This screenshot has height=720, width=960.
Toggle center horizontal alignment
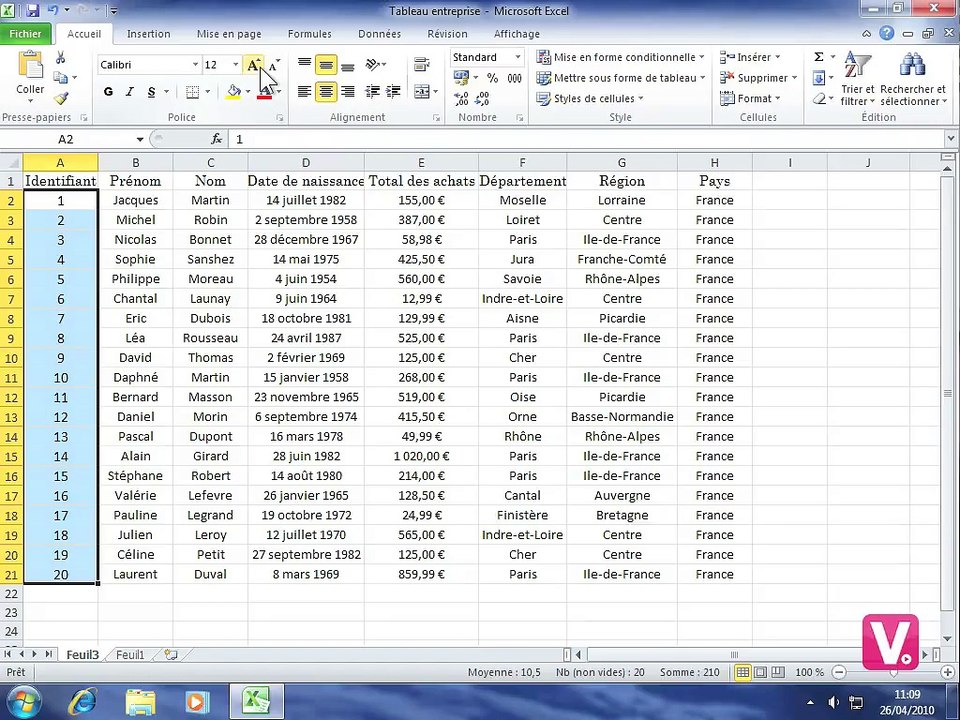[326, 92]
